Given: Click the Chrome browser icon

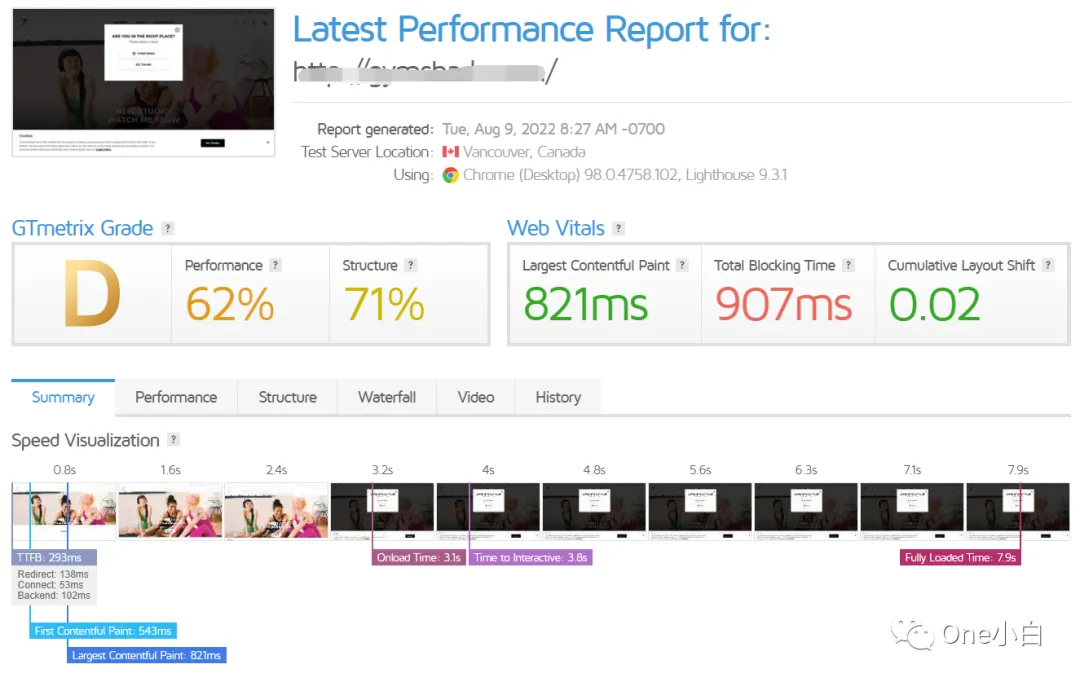Looking at the screenshot, I should point(450,175).
